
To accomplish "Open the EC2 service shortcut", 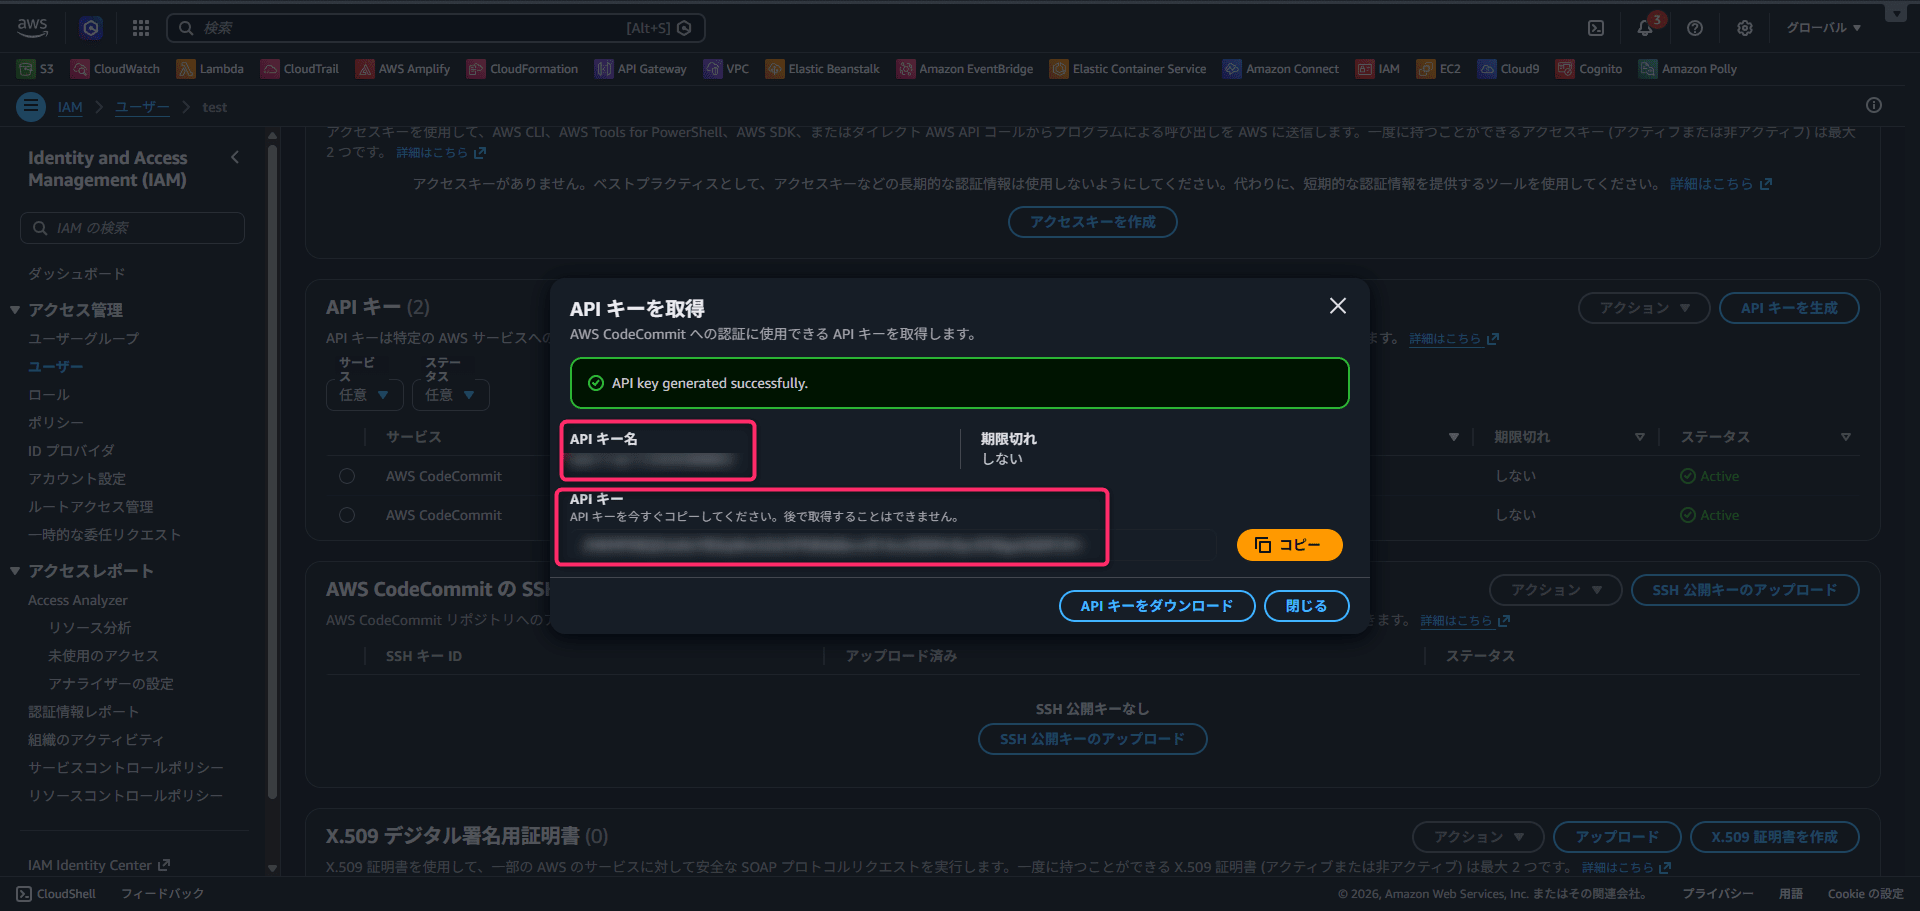I will [1439, 69].
